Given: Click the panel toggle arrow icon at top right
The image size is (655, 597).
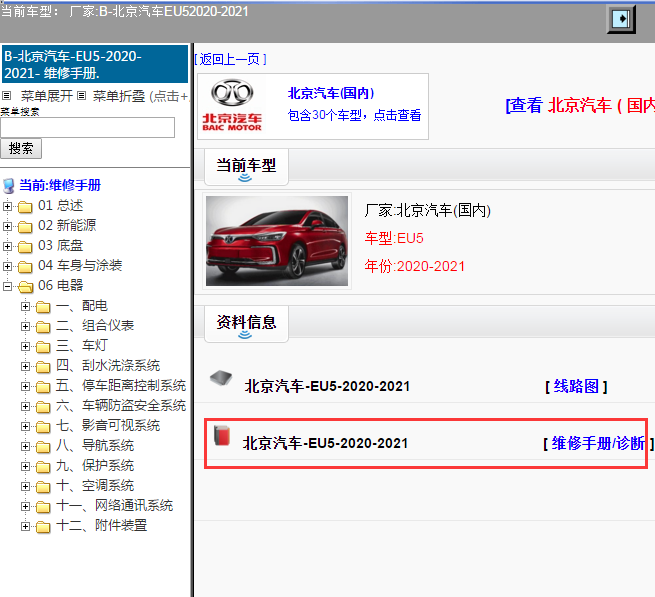Looking at the screenshot, I should point(621,19).
